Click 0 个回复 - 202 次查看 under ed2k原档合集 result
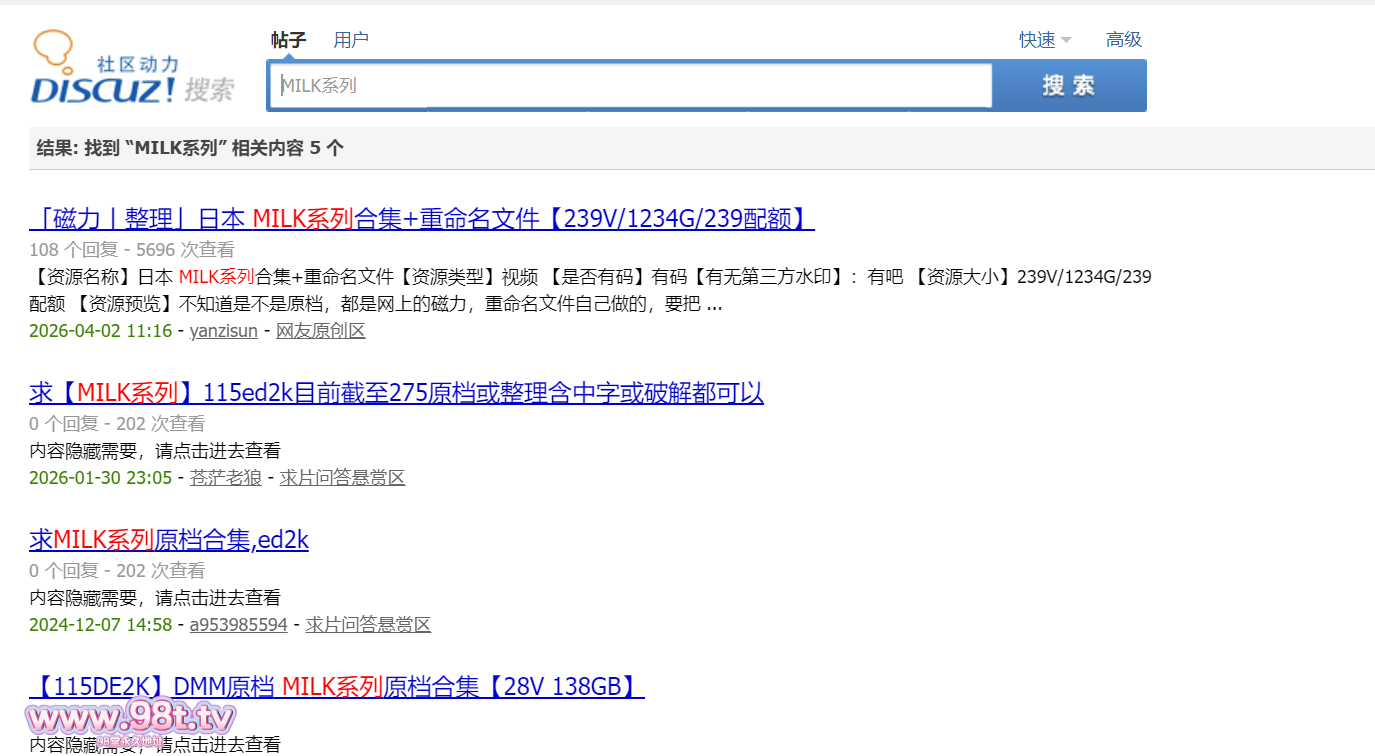This screenshot has width=1375, height=756. (117, 571)
